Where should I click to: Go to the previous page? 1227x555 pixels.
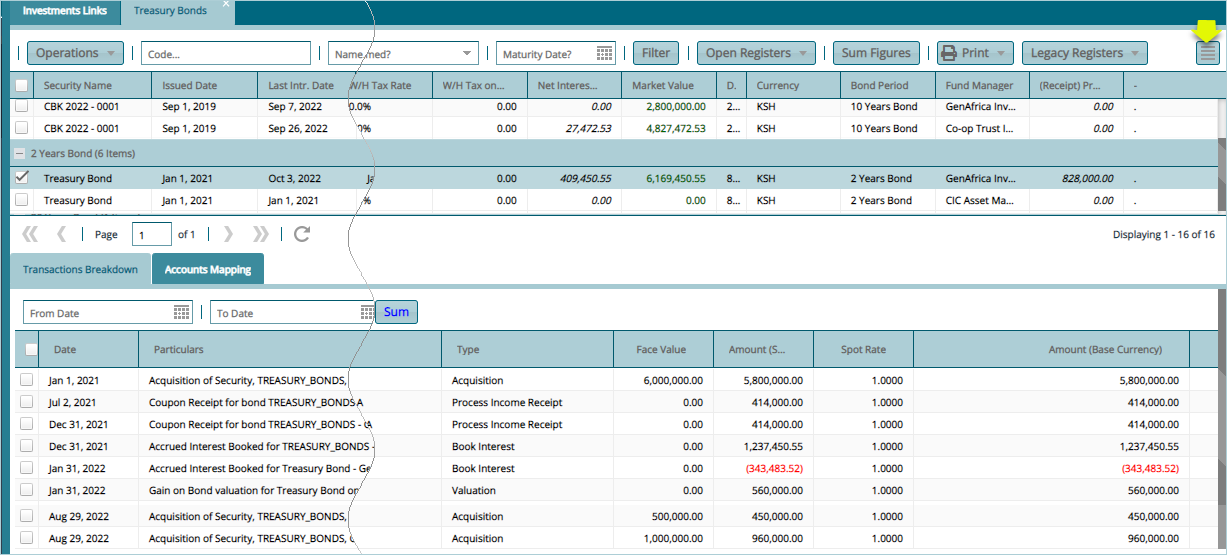coord(62,234)
